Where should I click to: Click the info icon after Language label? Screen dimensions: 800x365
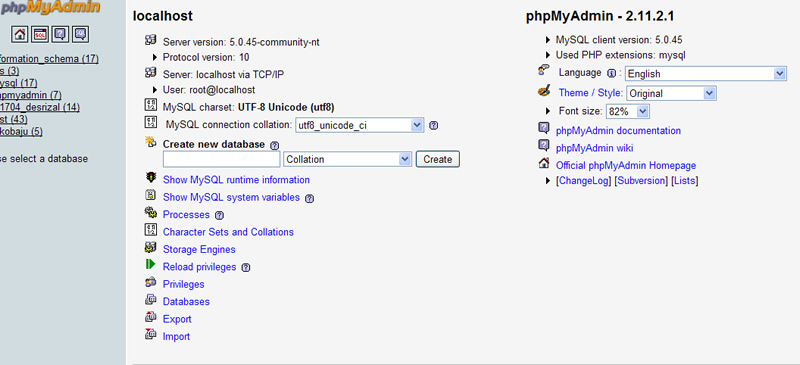(612, 74)
